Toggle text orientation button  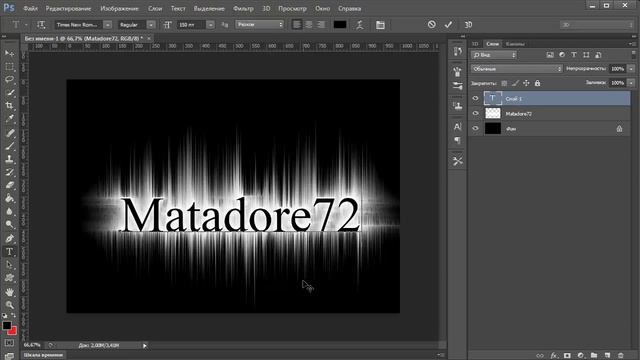click(41, 25)
